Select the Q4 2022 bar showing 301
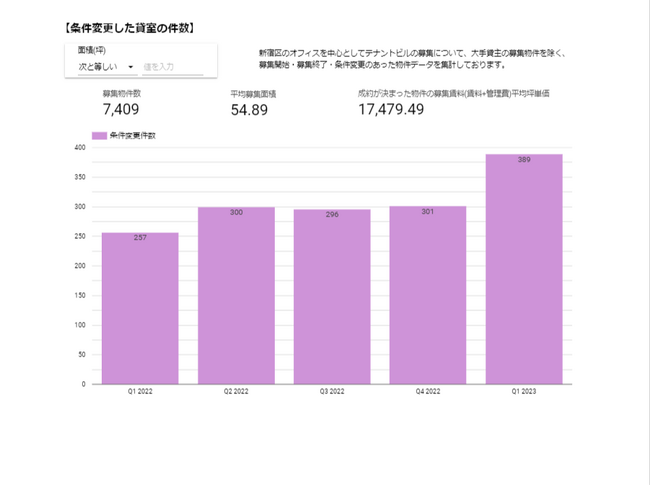The width and height of the screenshot is (650, 485). pos(427,295)
